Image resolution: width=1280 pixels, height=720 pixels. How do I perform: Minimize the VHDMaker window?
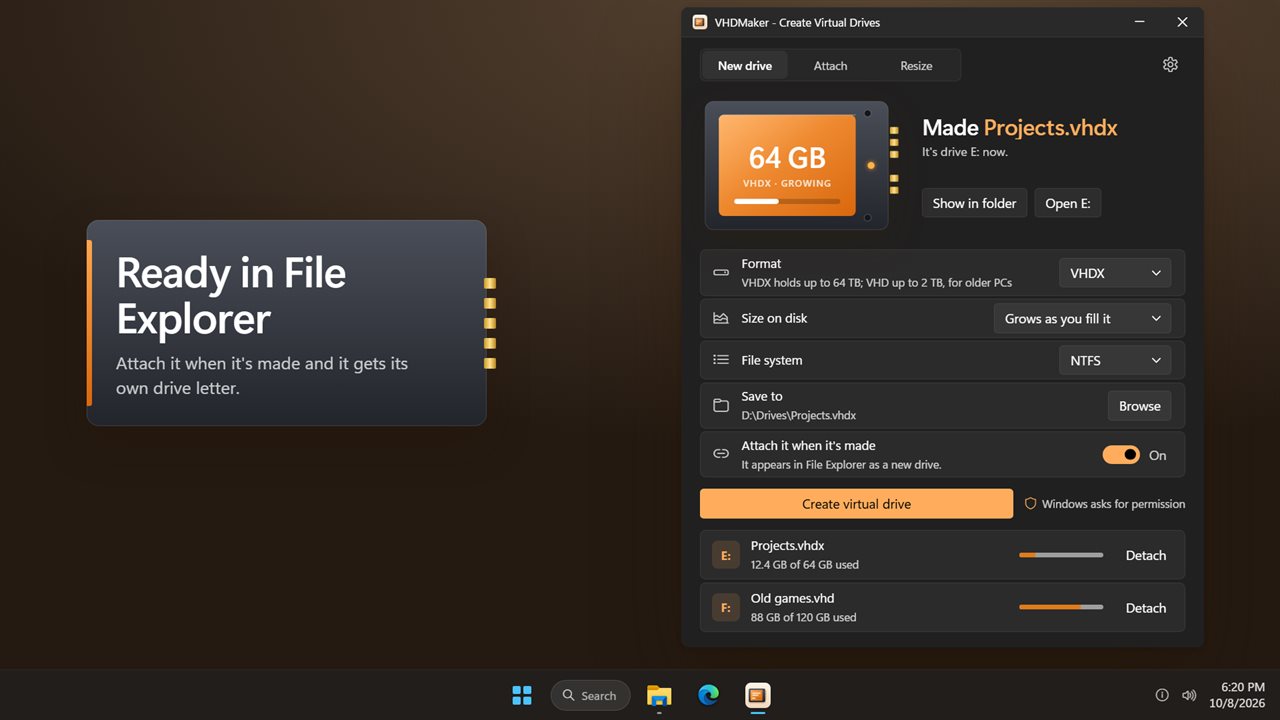1139,22
